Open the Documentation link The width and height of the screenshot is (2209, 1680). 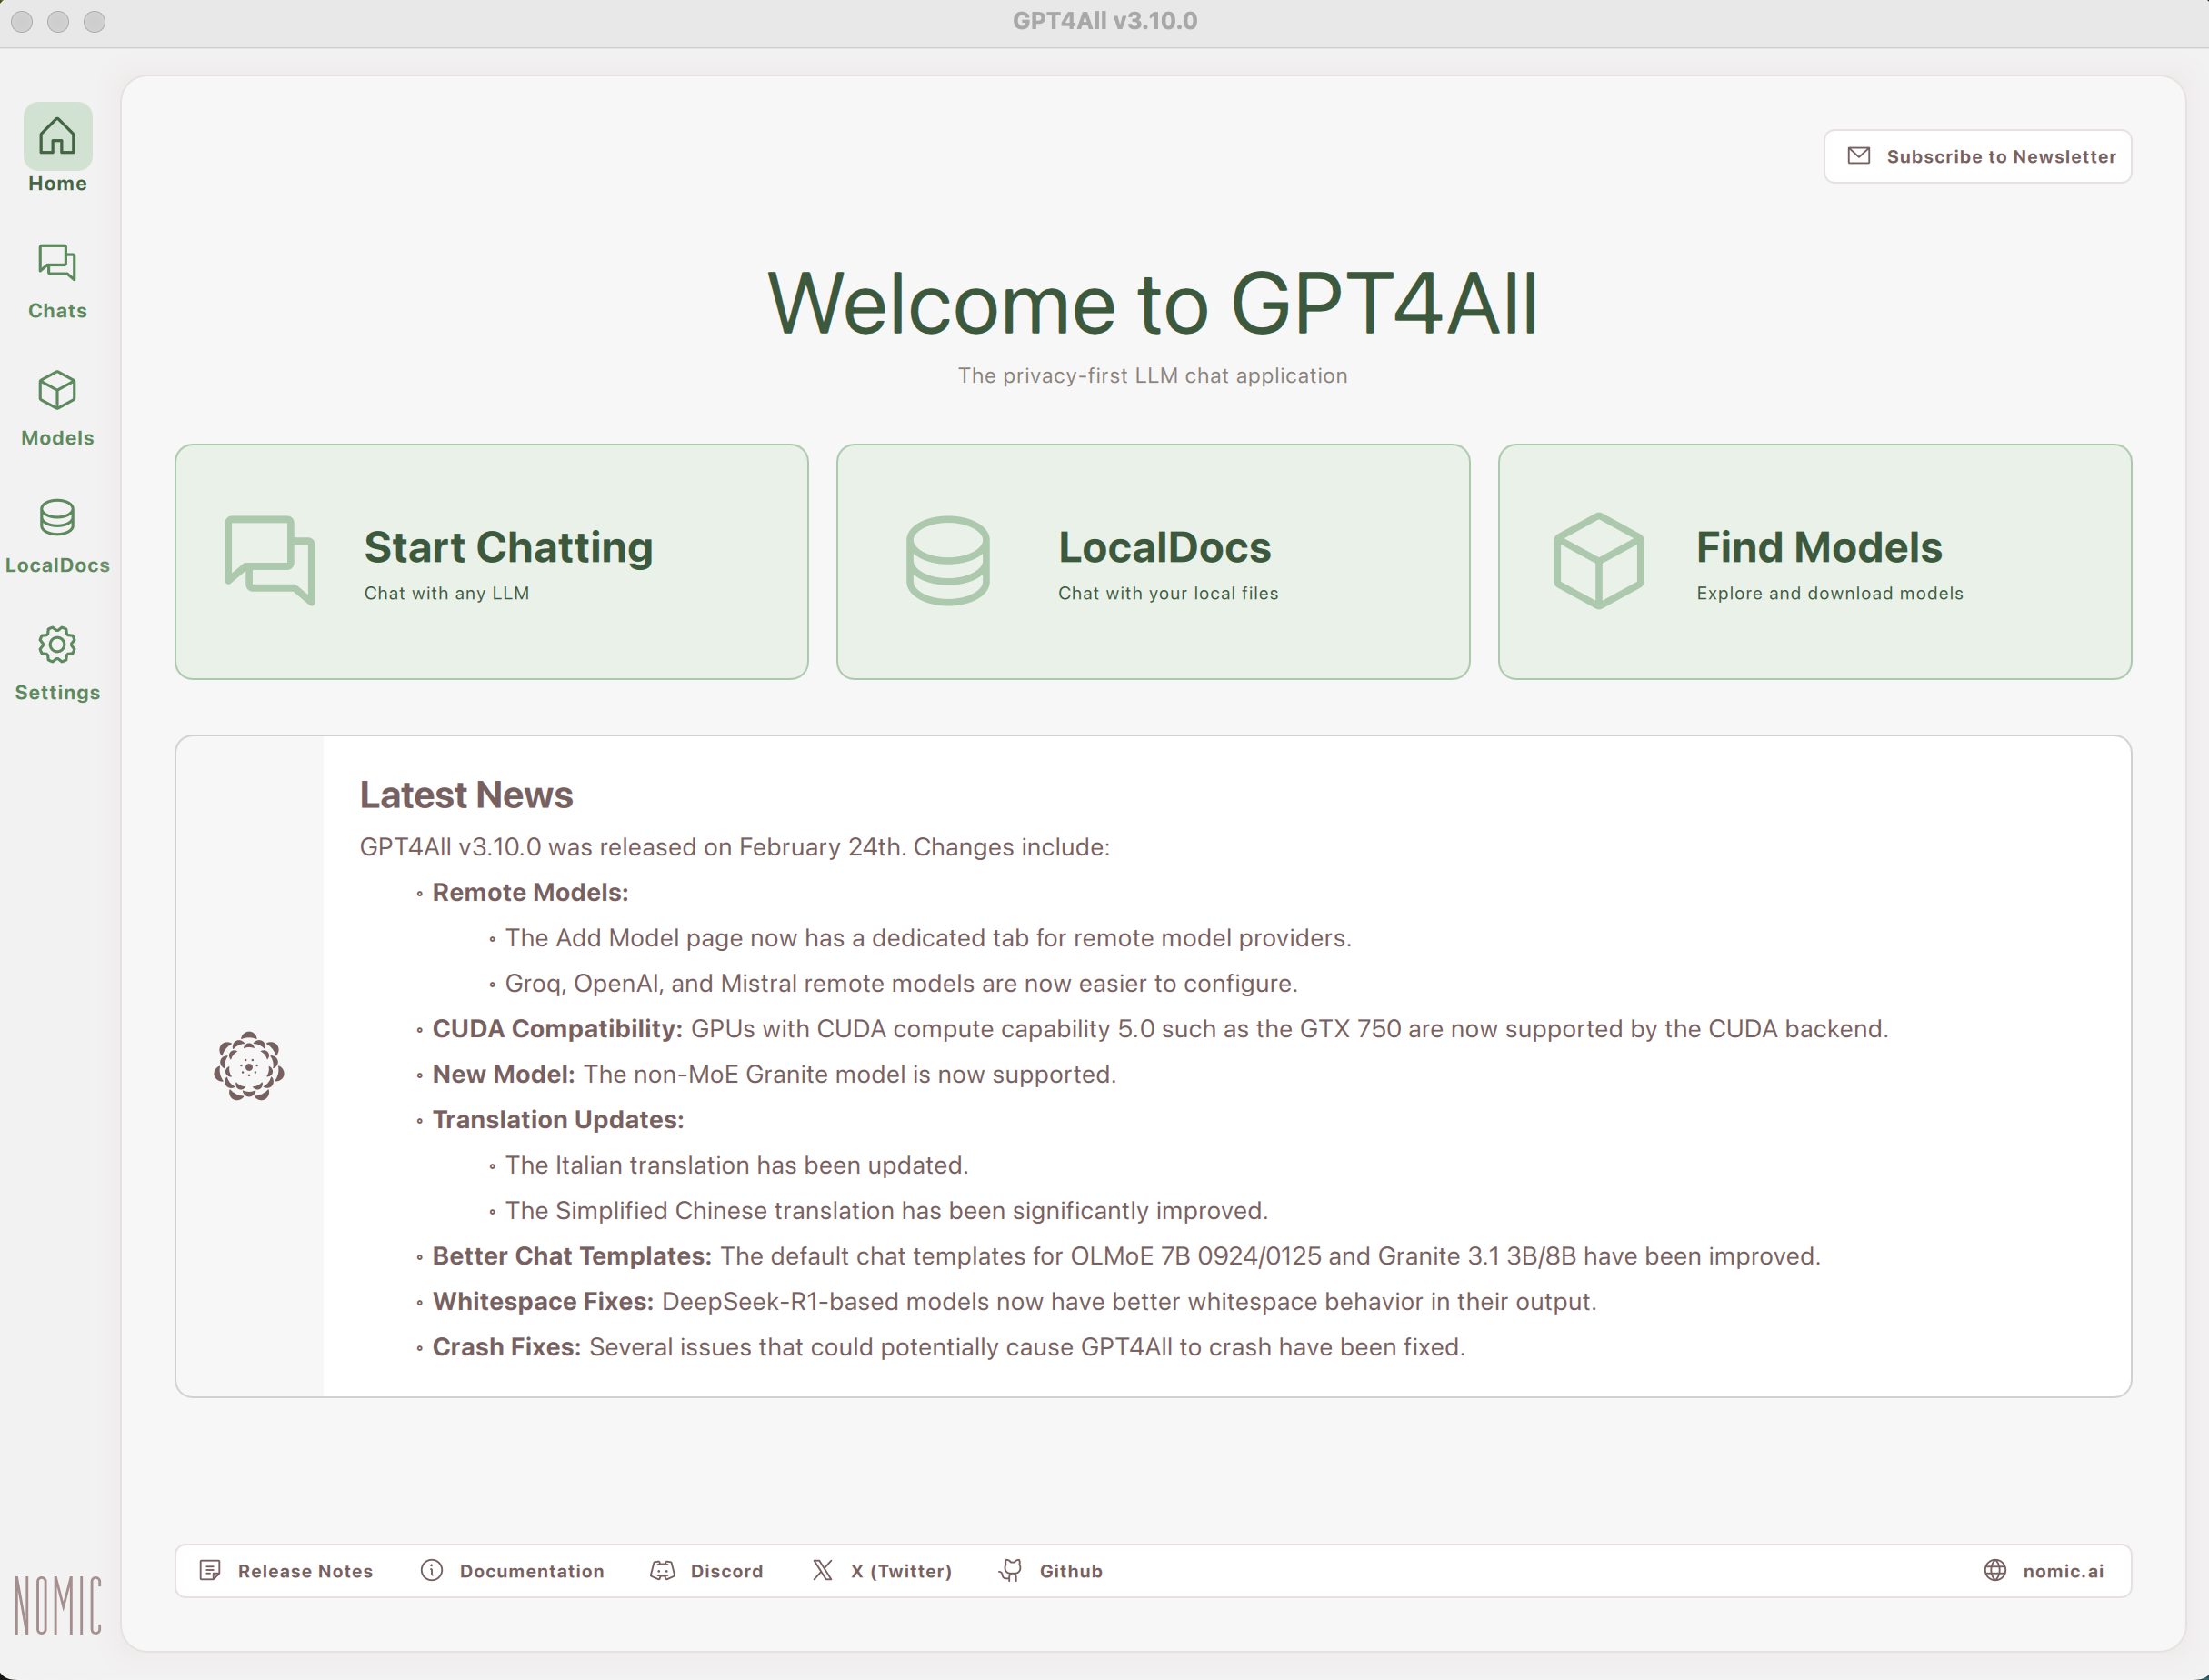click(512, 1571)
